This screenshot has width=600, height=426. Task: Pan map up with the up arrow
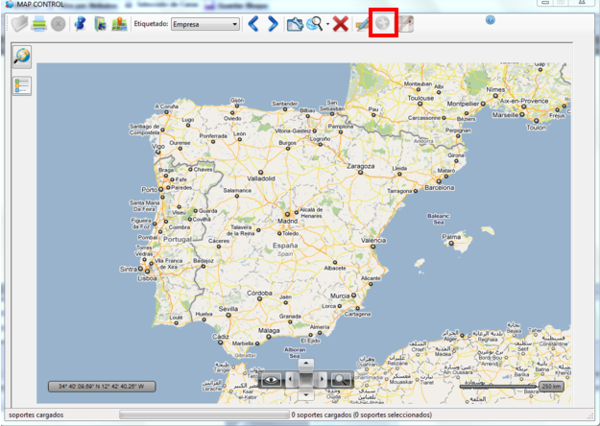(x=306, y=363)
